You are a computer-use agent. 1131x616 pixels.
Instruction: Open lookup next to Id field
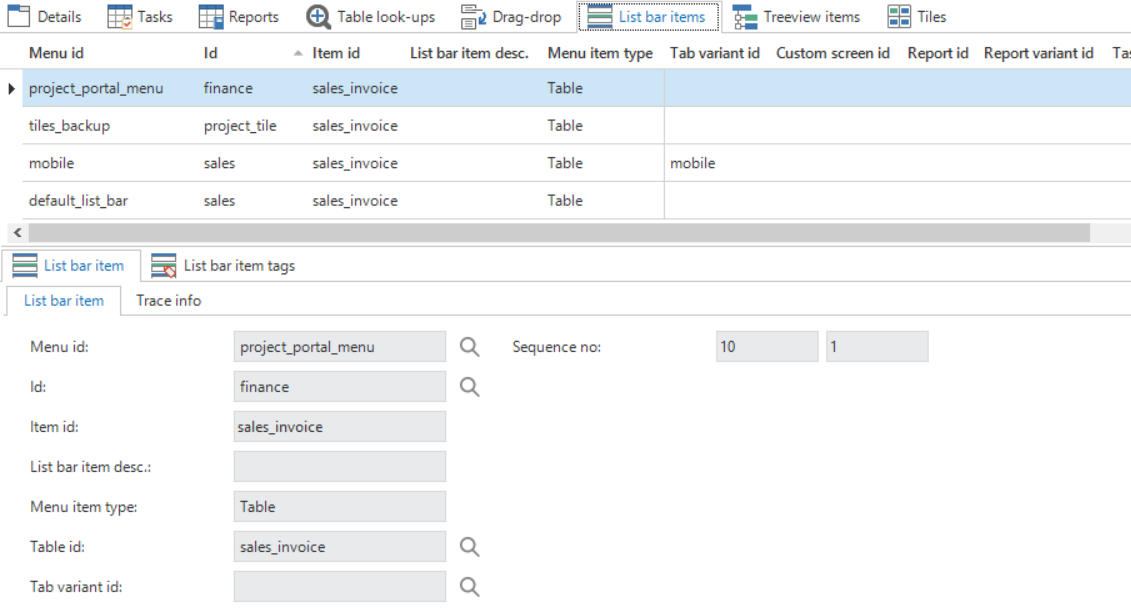[x=469, y=387]
